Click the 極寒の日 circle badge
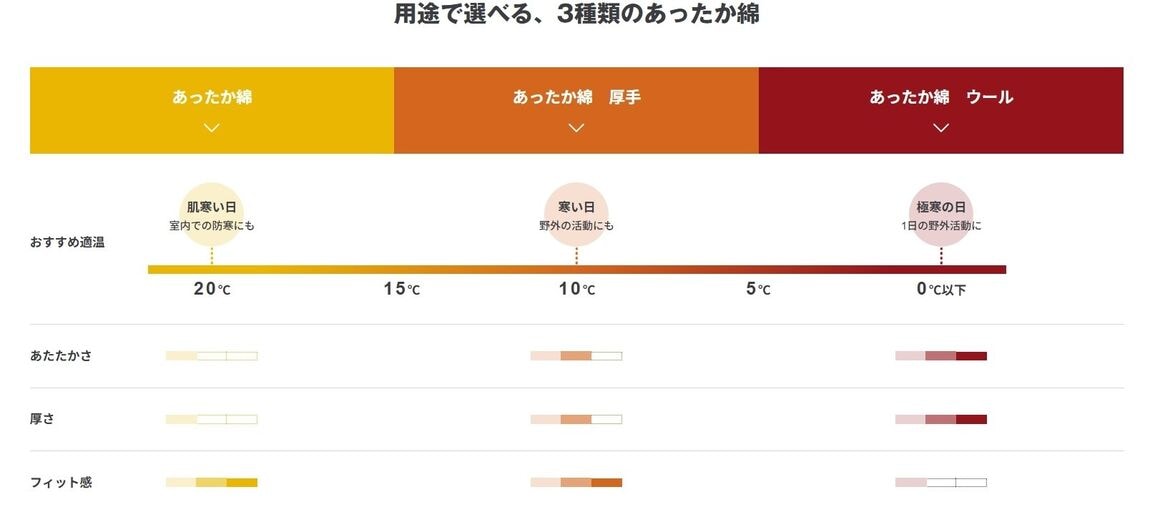The image size is (1150, 507). pos(941,215)
